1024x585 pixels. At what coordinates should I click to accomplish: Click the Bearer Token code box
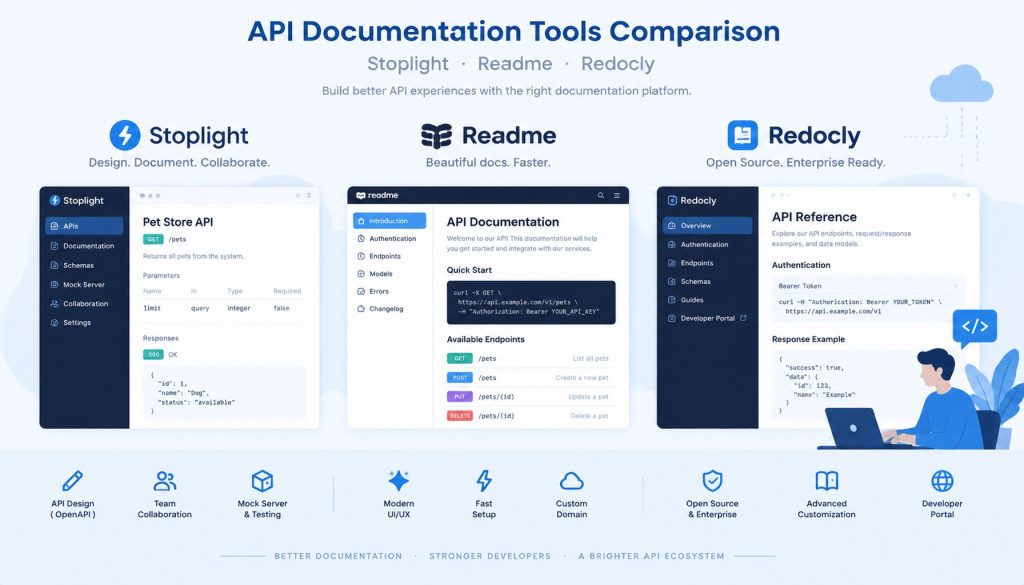(x=869, y=300)
